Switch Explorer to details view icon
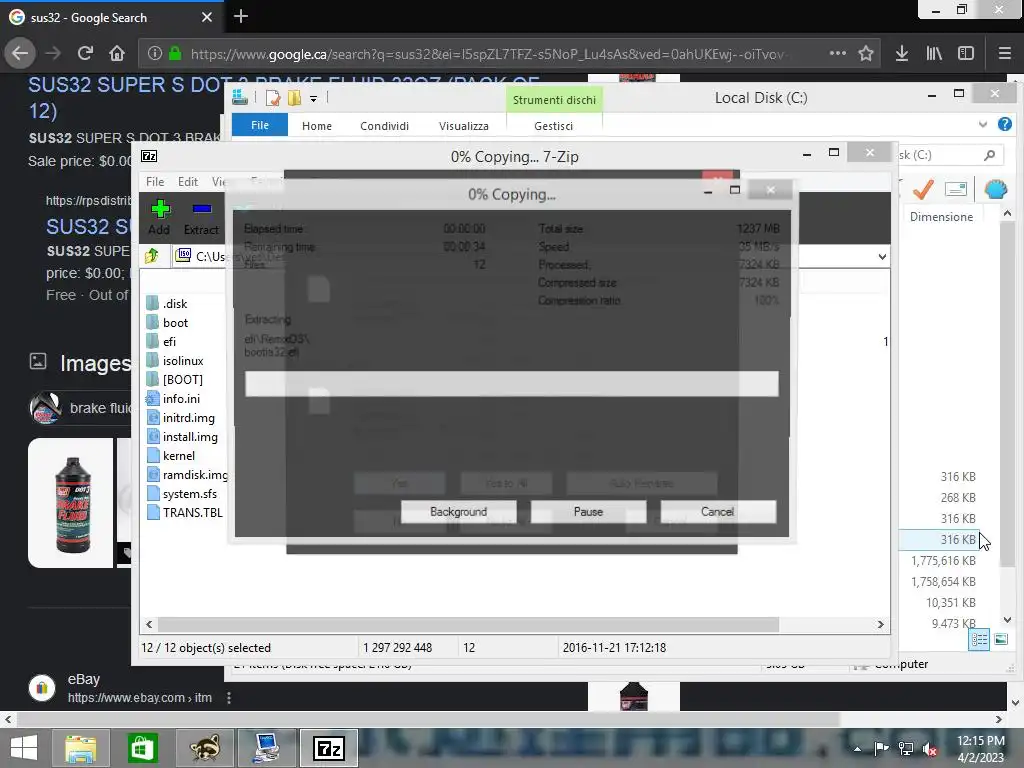 tap(979, 639)
